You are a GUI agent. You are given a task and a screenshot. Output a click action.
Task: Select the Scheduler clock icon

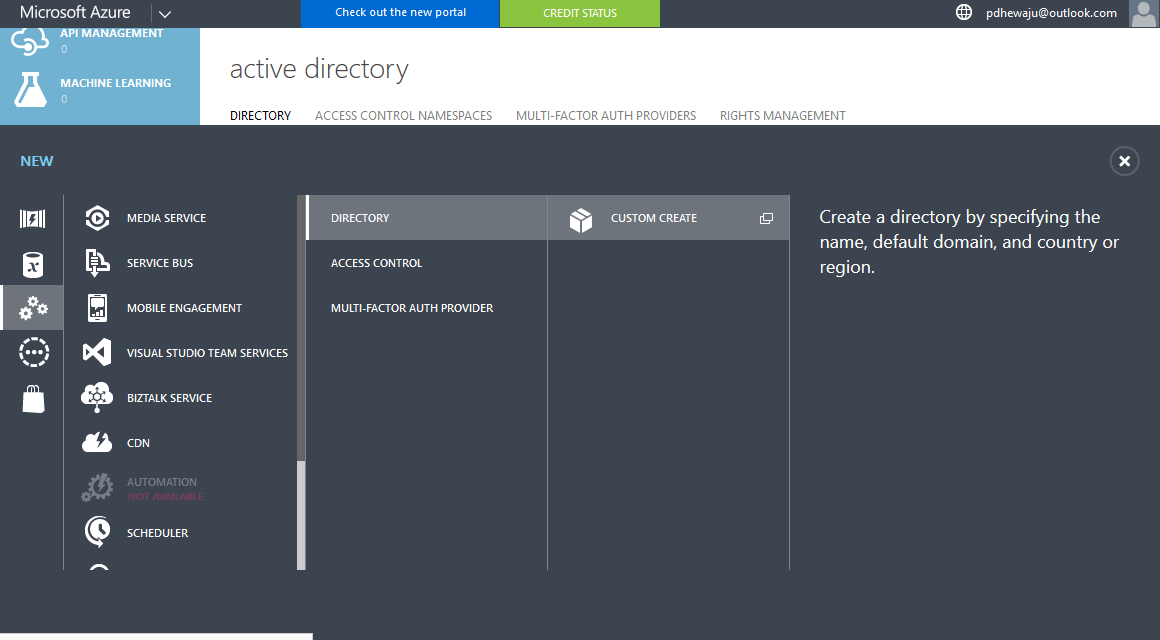(x=97, y=532)
